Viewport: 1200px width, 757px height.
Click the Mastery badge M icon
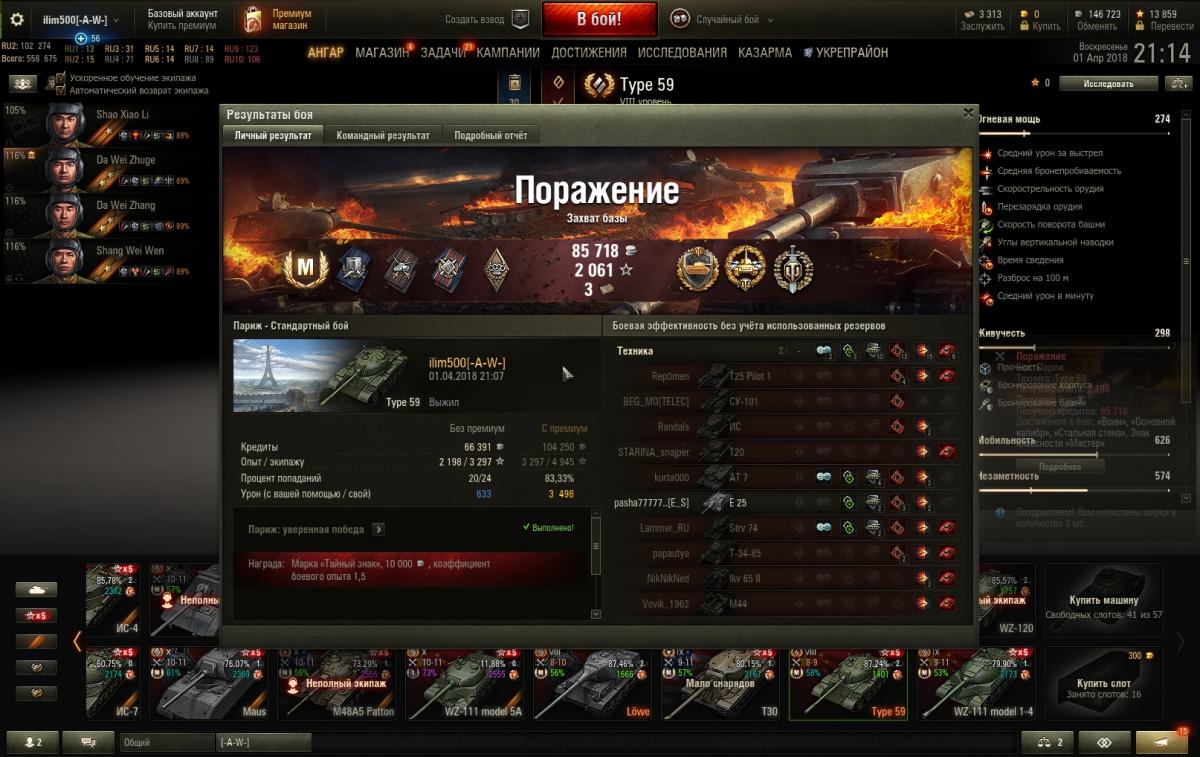[302, 268]
